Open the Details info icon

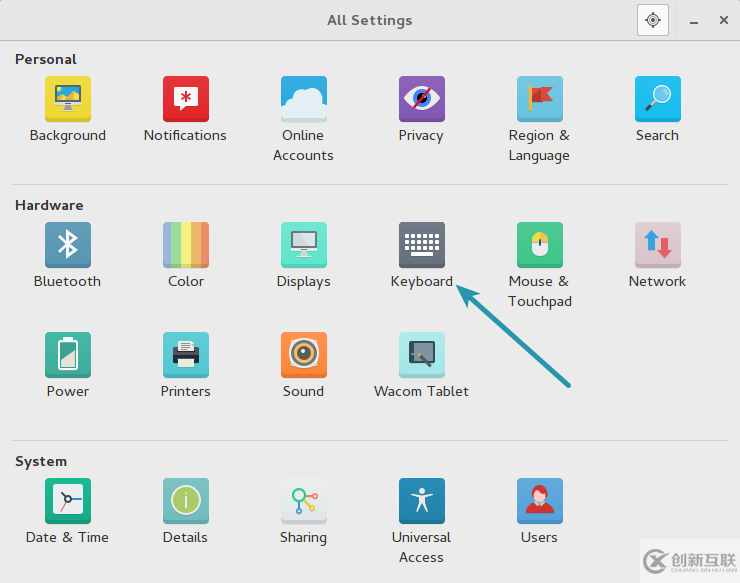pos(186,501)
